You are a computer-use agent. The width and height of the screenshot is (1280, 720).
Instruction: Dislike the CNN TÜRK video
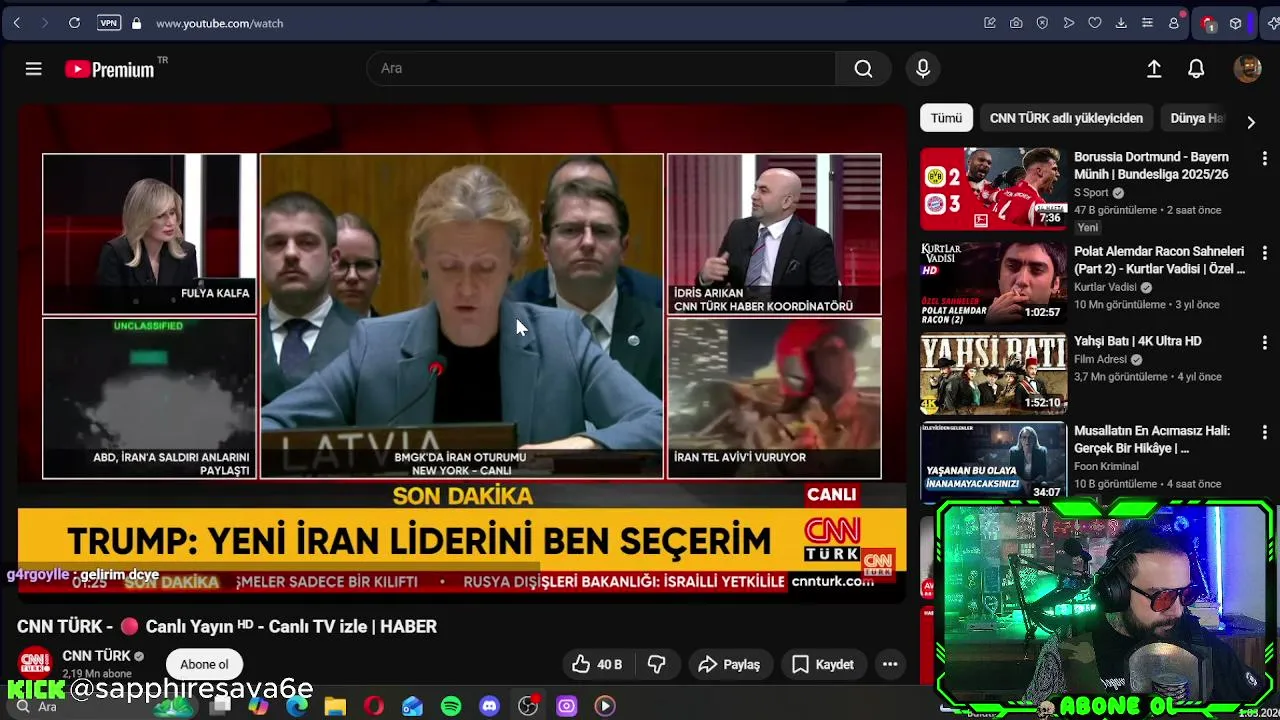[656, 664]
